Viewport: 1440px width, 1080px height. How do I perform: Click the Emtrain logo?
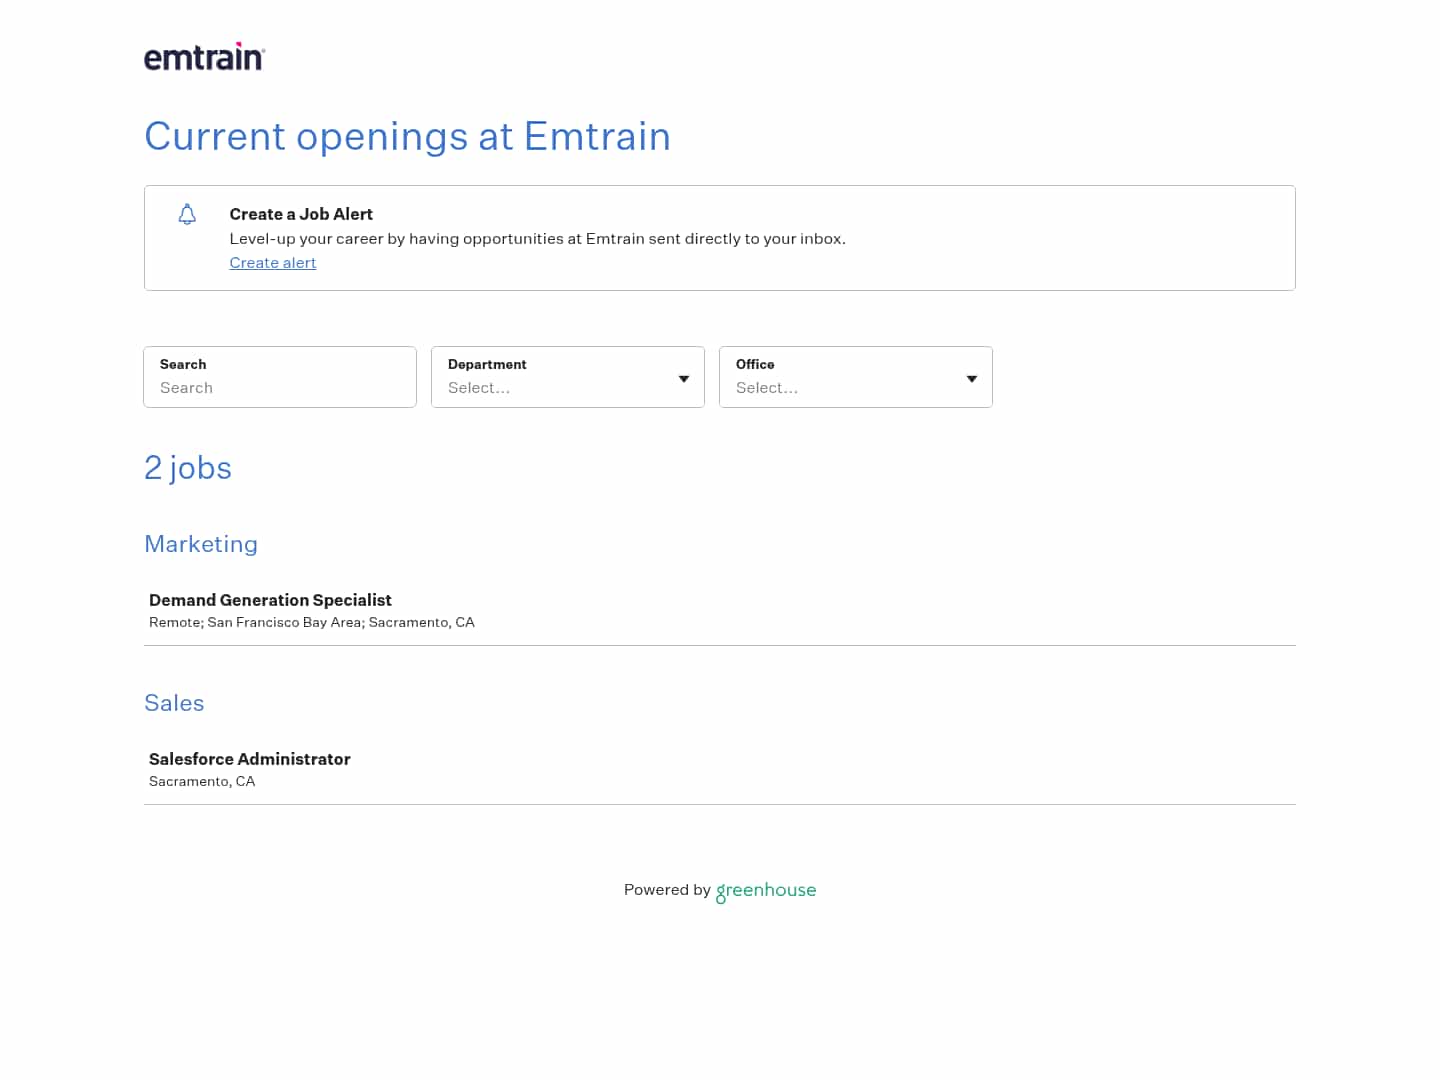click(x=204, y=56)
